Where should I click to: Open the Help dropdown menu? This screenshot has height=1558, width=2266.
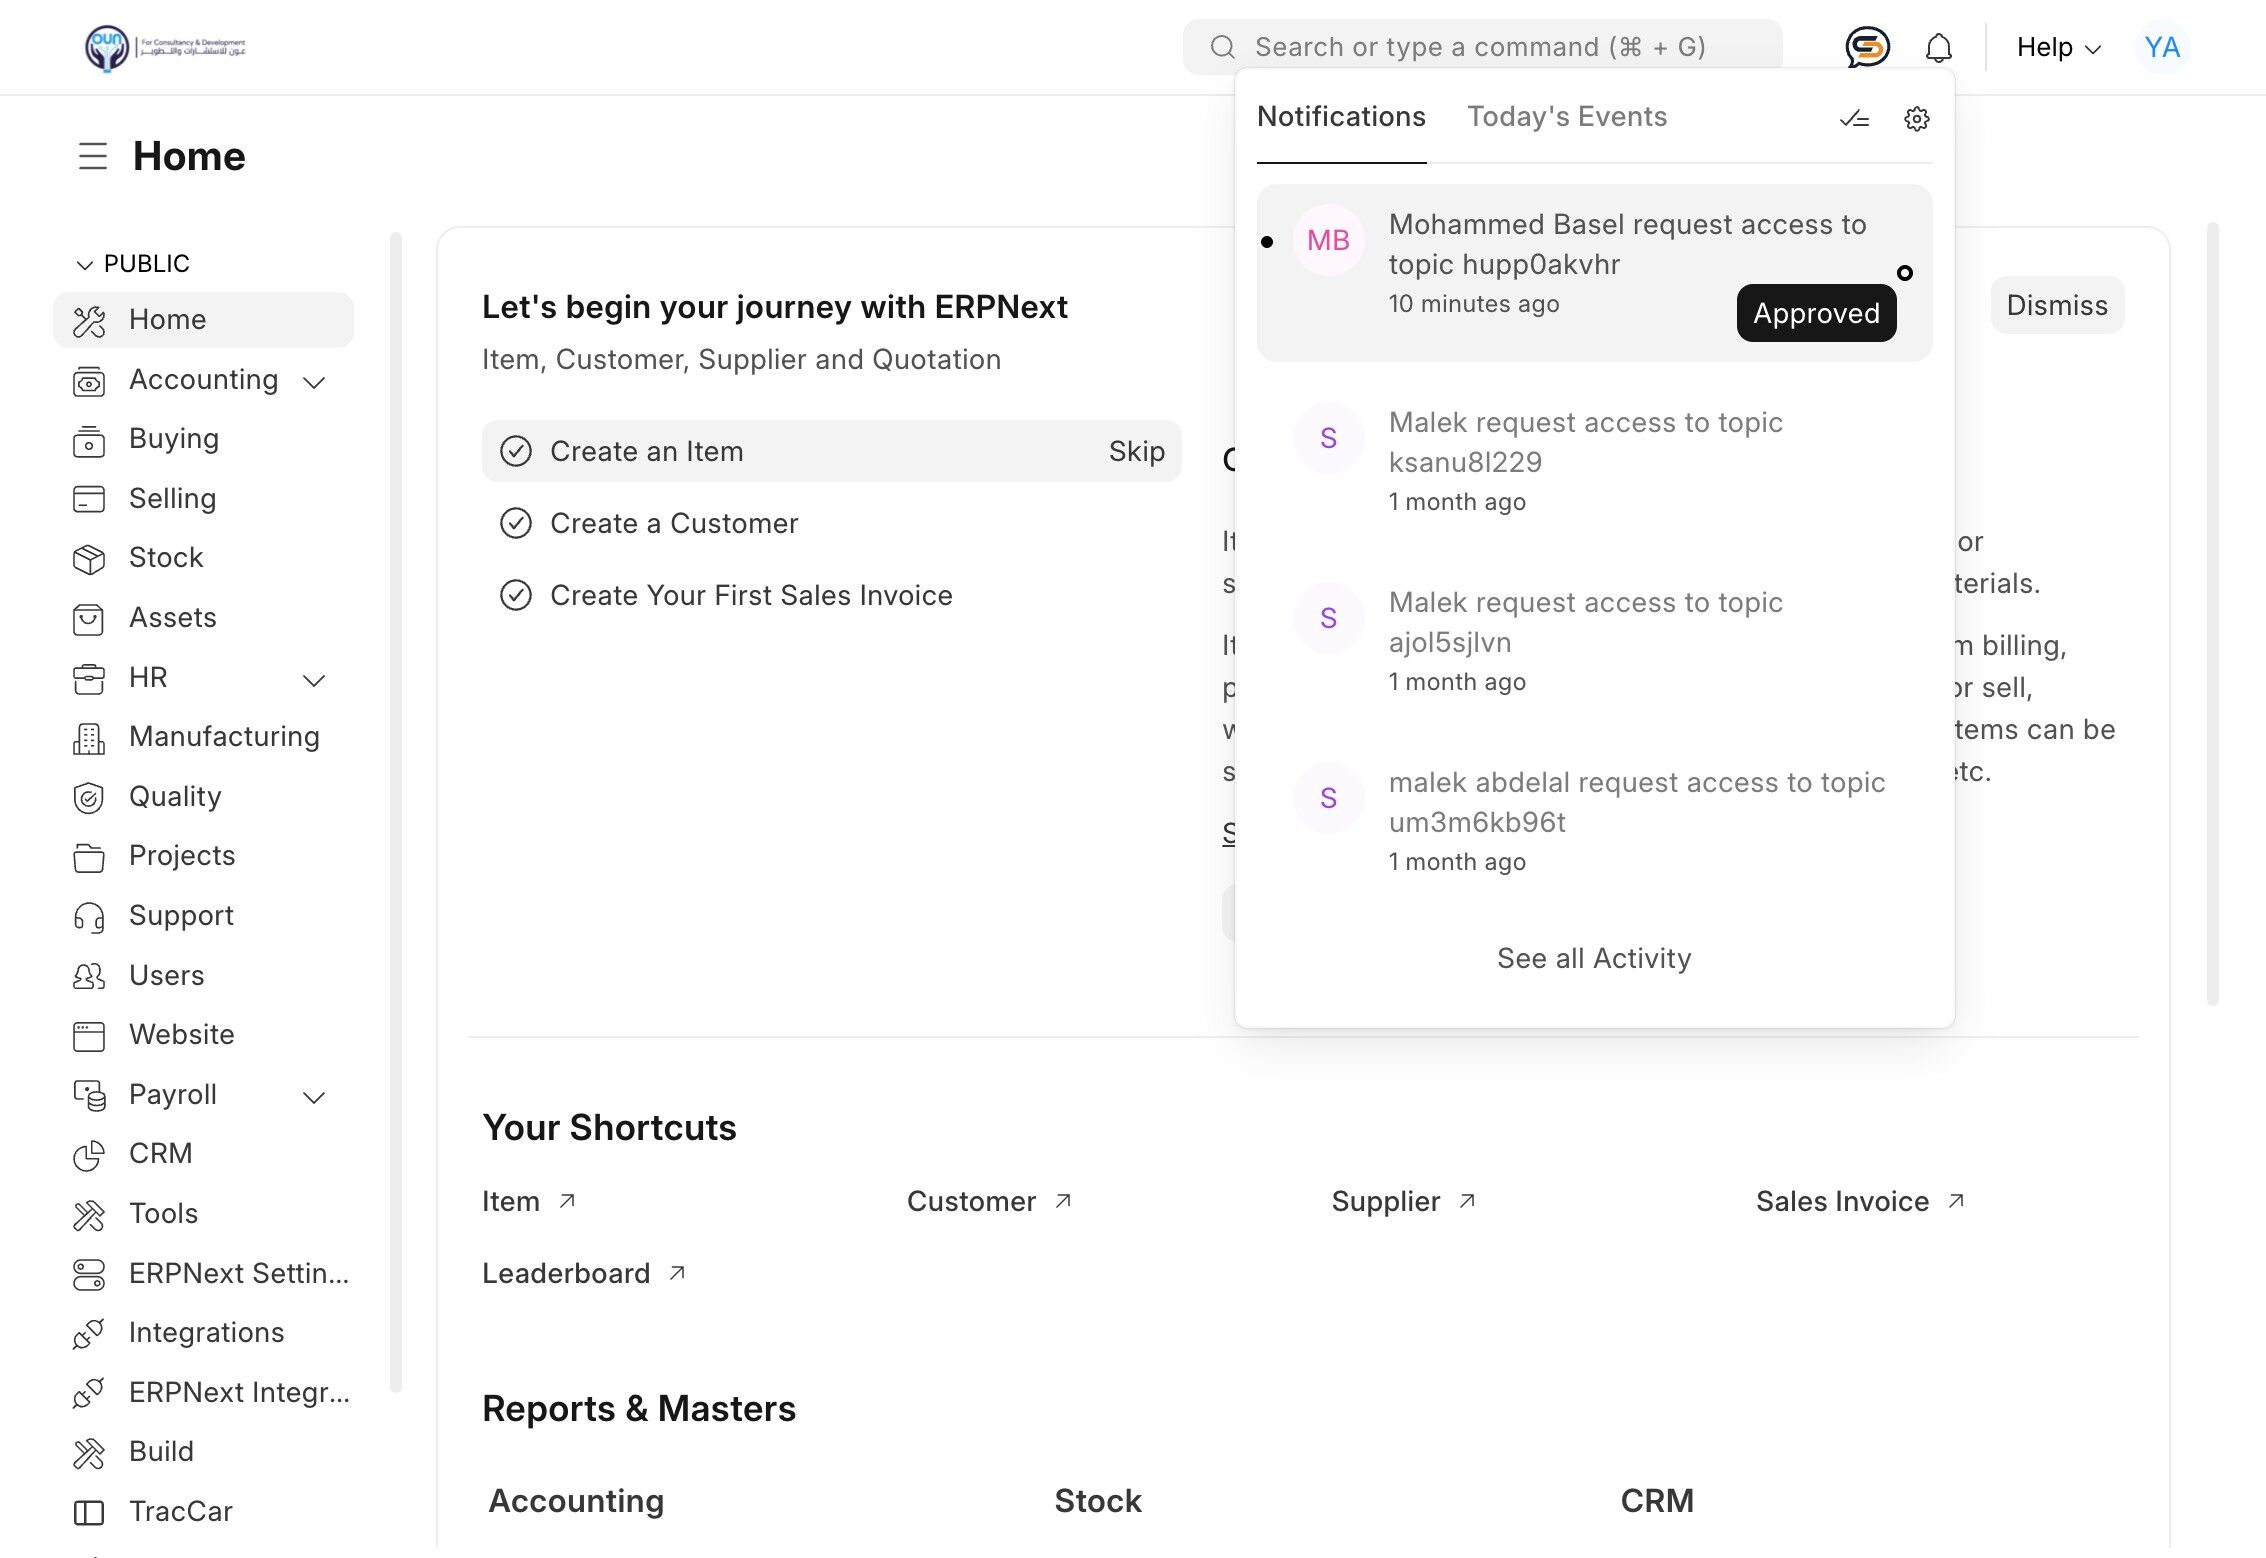pos(2057,47)
